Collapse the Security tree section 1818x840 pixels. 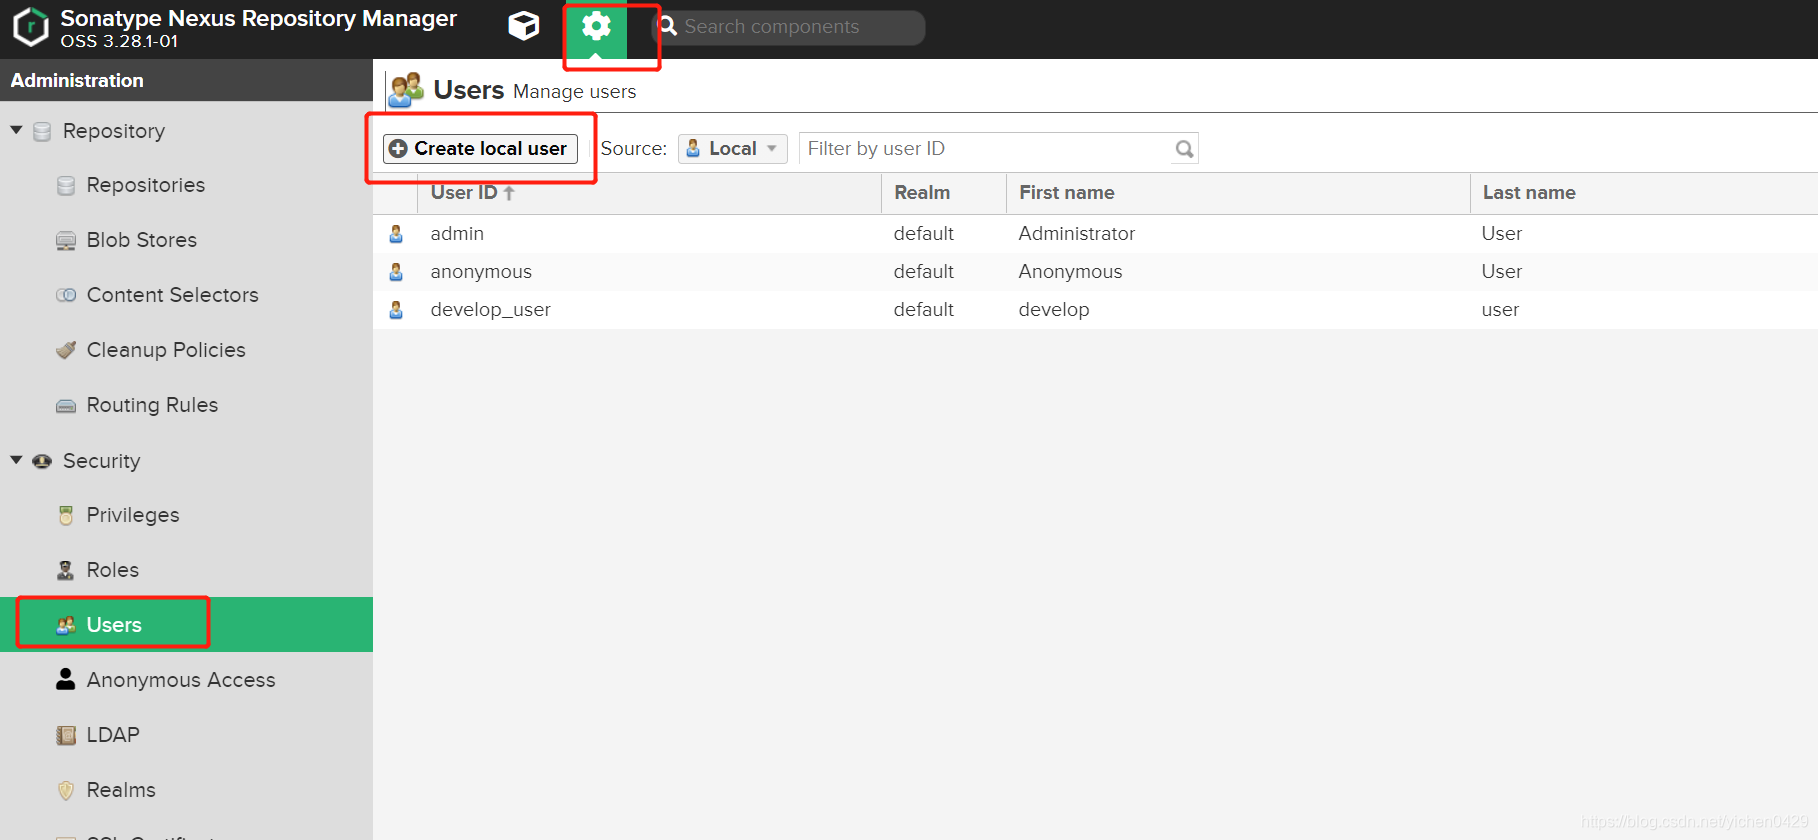click(x=16, y=460)
